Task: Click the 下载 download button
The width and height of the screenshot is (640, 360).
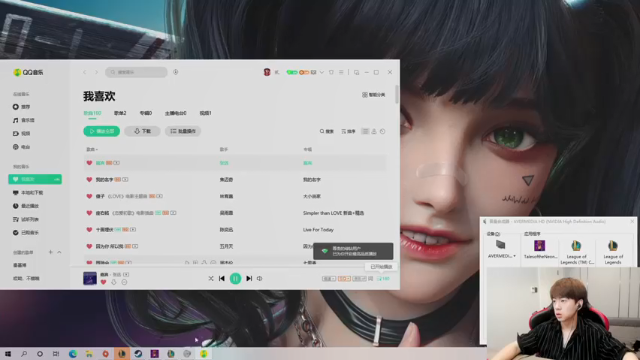Action: (142, 131)
